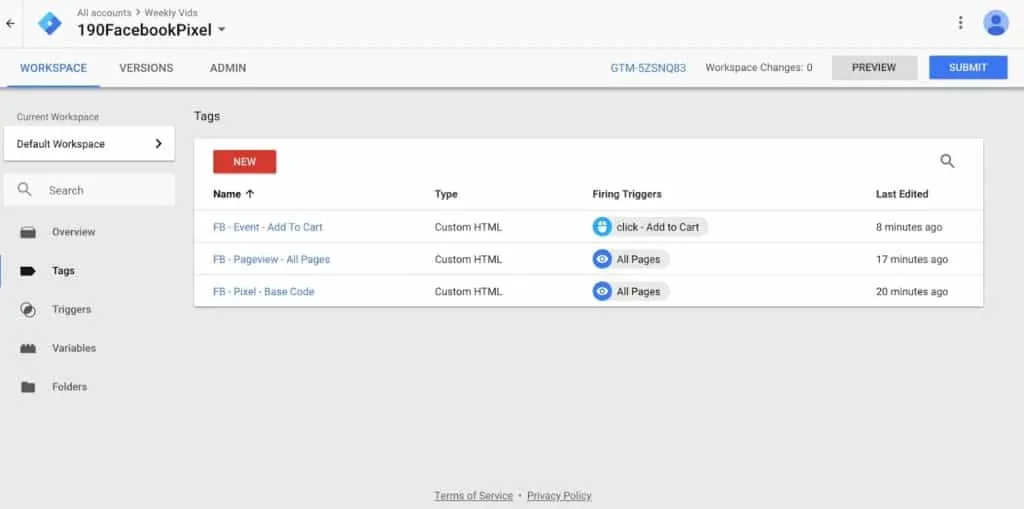Click the Weekly Vids breadcrumb

171,12
